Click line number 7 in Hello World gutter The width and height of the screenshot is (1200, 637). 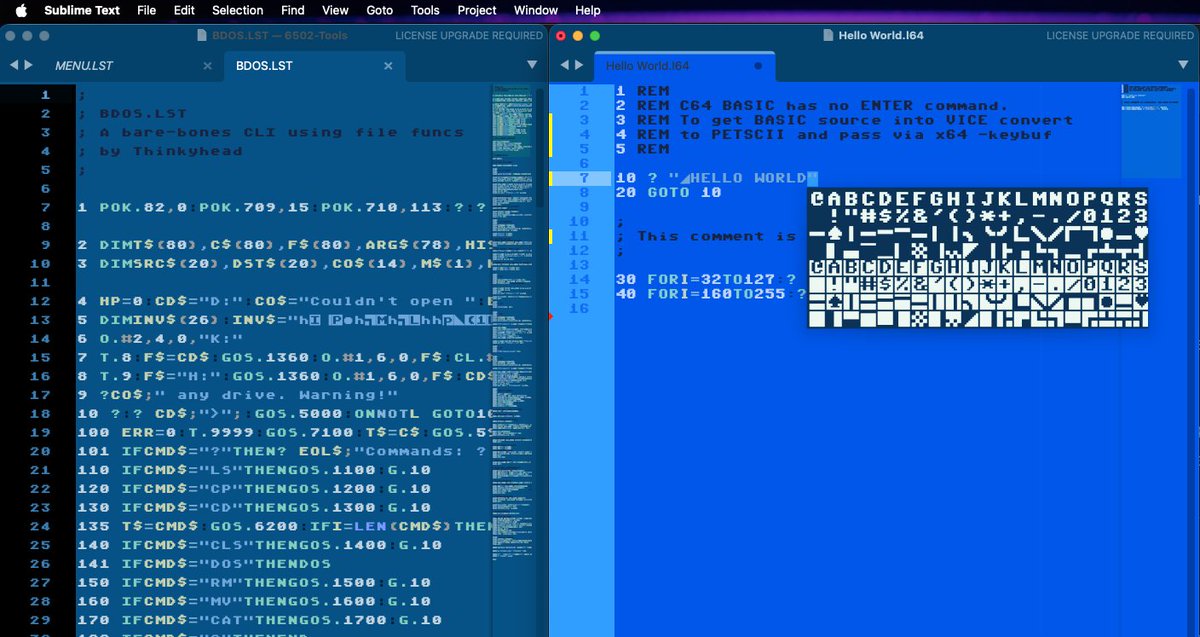tap(585, 177)
